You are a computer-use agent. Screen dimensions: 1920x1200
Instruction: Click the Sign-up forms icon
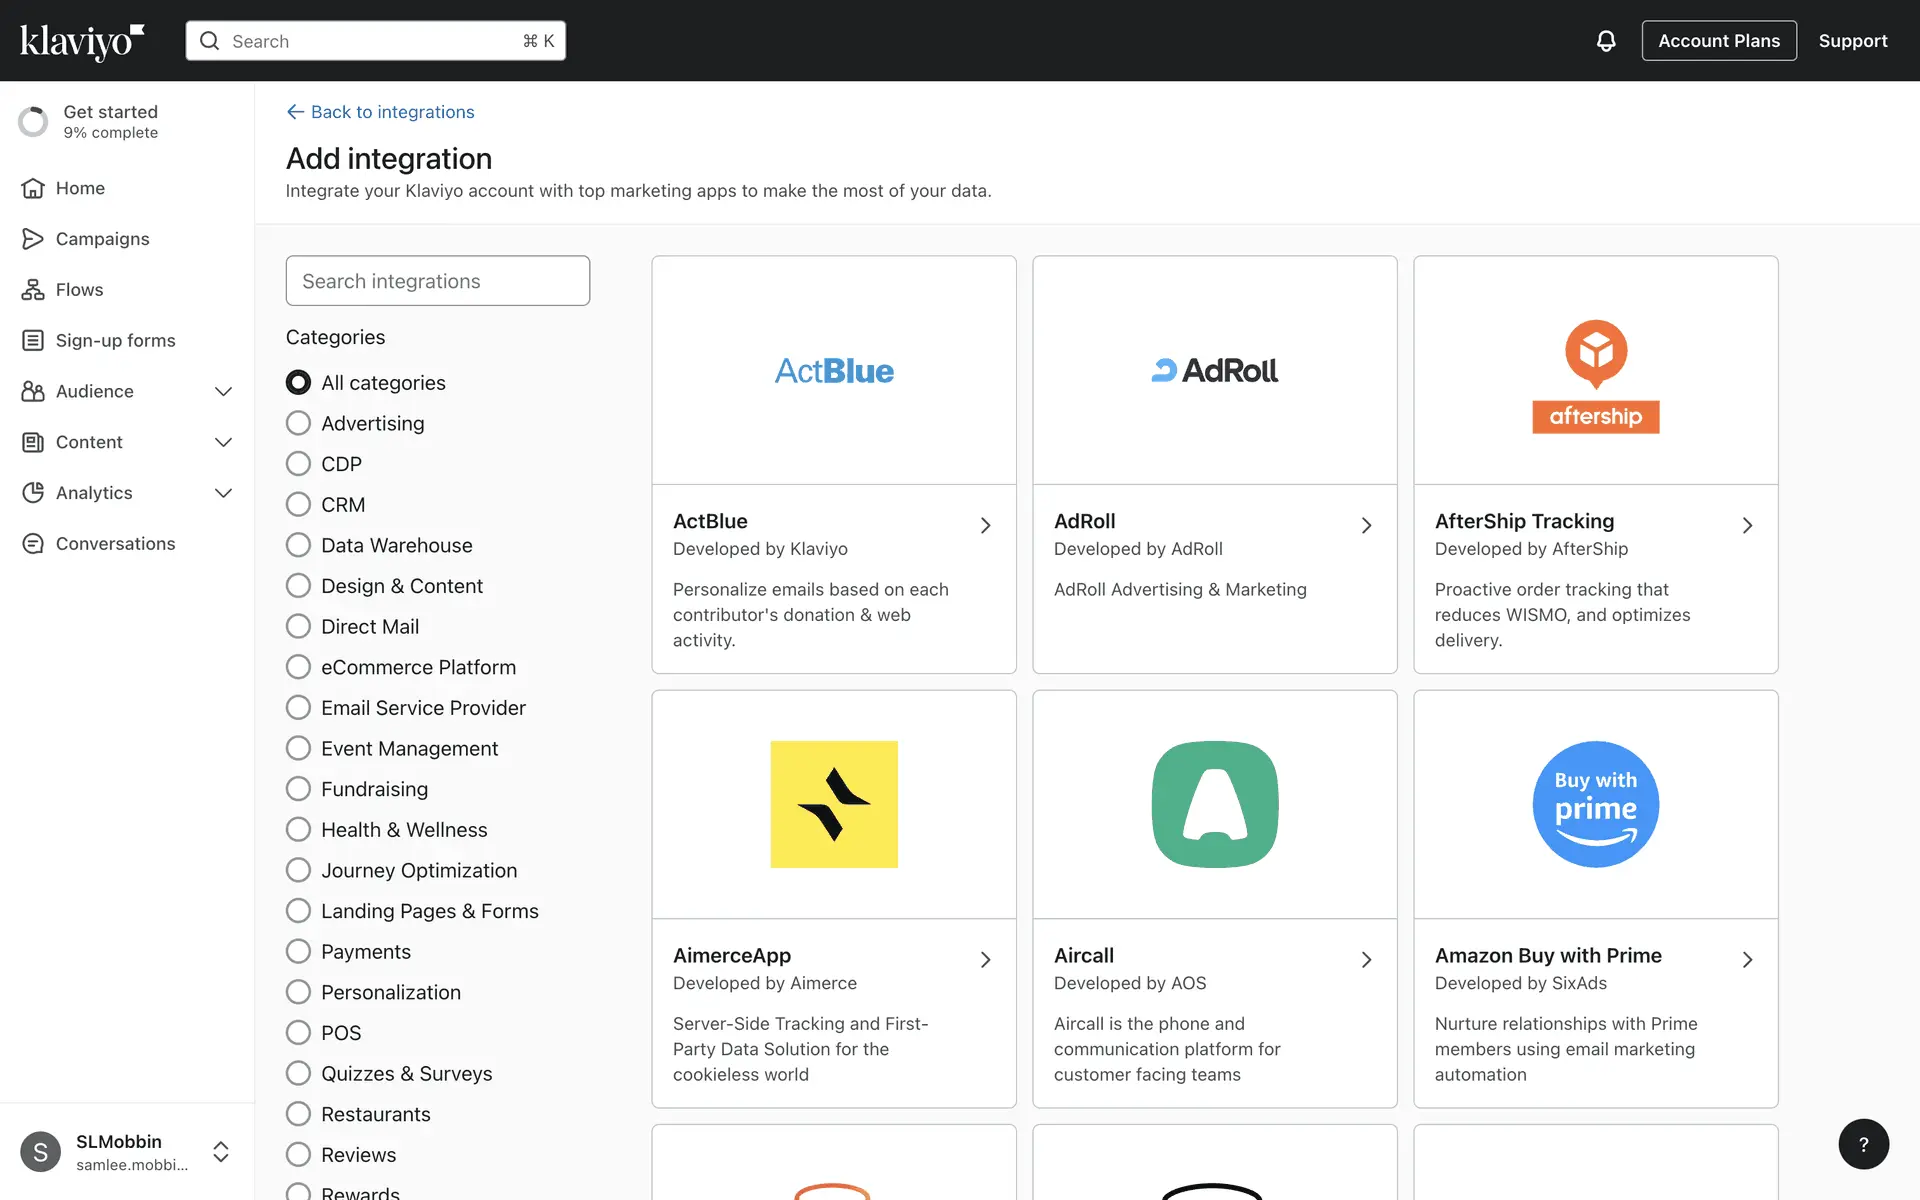pyautogui.click(x=33, y=341)
